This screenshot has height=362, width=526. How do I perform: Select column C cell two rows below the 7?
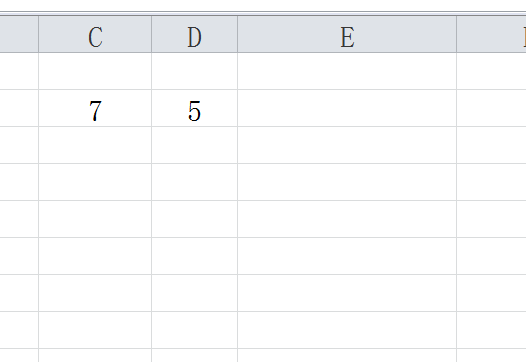95,182
